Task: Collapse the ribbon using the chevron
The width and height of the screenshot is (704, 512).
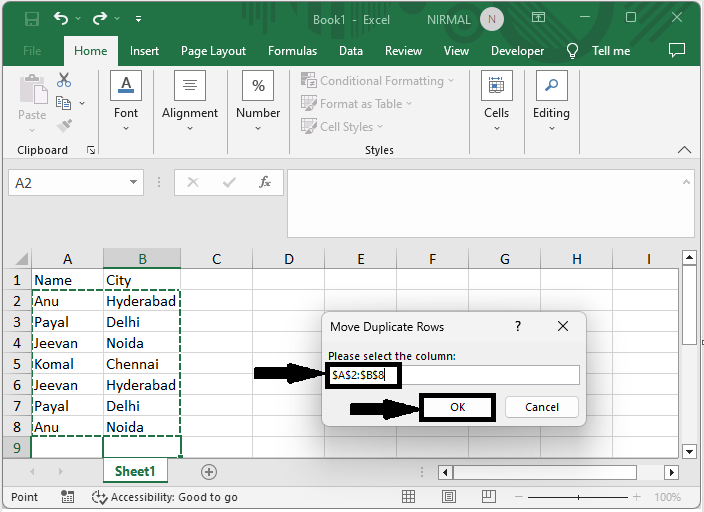Action: 685,150
